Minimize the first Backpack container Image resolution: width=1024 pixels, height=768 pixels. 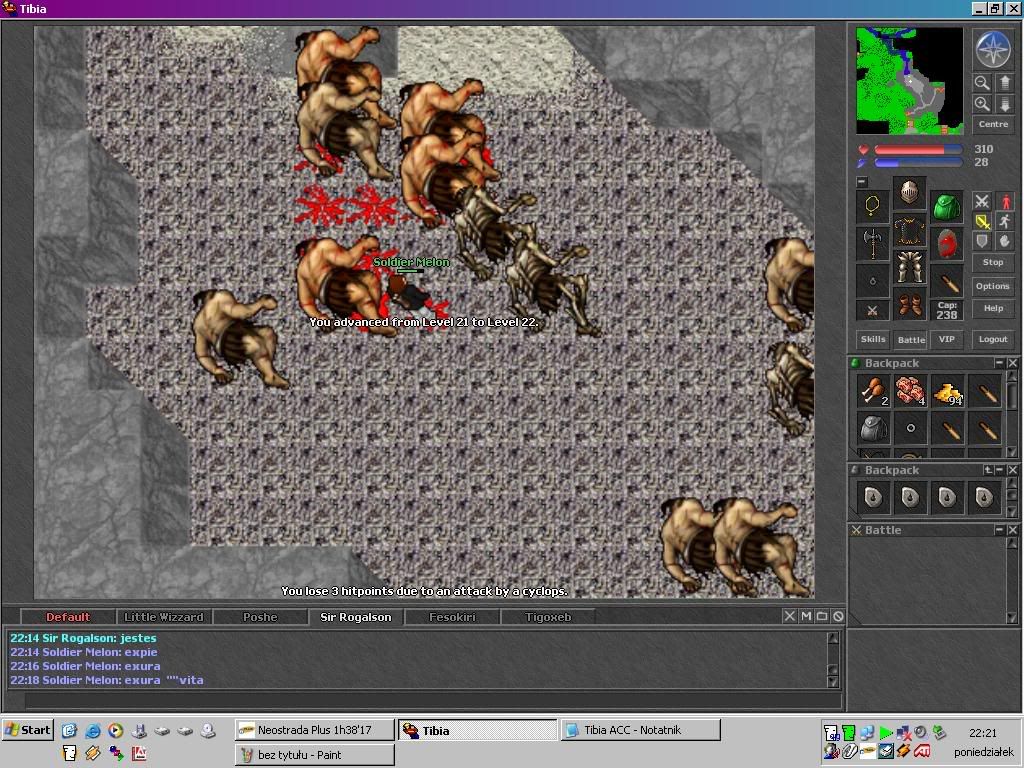tap(999, 362)
